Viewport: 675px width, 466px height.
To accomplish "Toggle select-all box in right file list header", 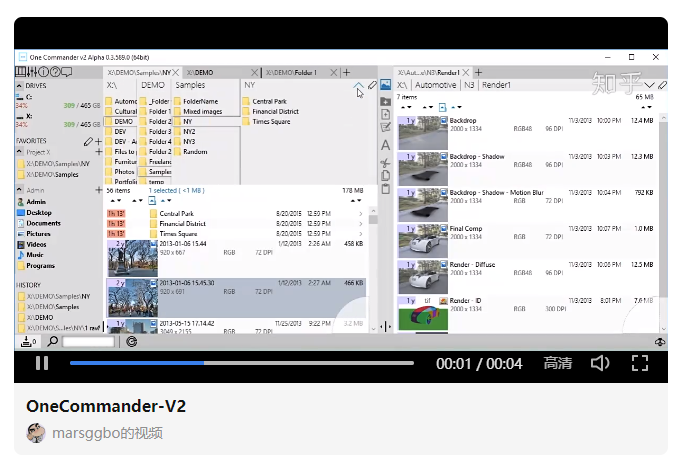I will point(442,107).
